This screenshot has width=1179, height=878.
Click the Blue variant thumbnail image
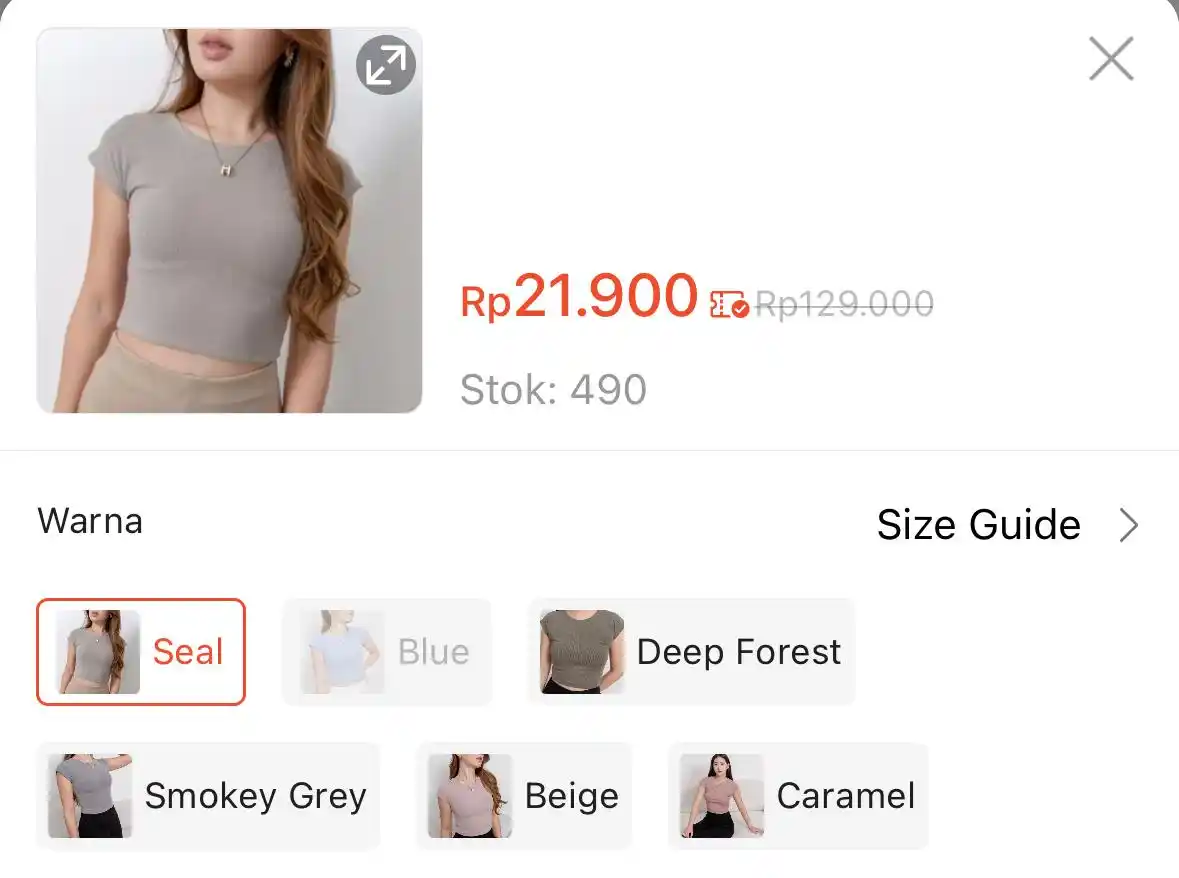point(345,651)
